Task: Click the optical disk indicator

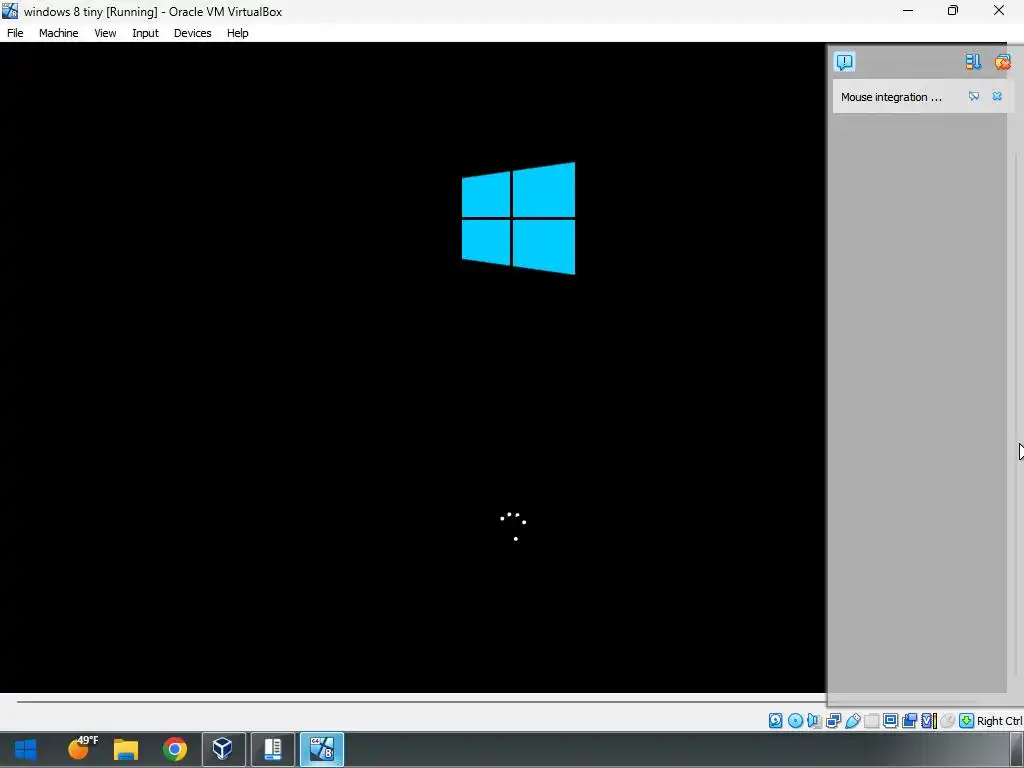Action: 795,720
